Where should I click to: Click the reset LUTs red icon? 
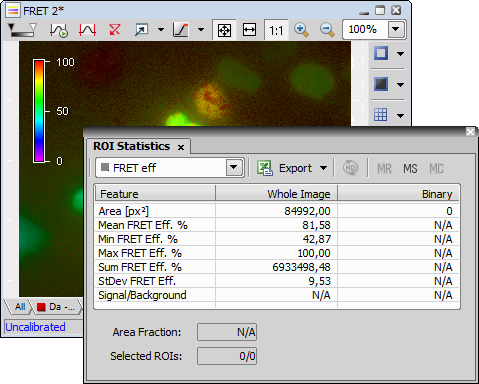pos(114,30)
